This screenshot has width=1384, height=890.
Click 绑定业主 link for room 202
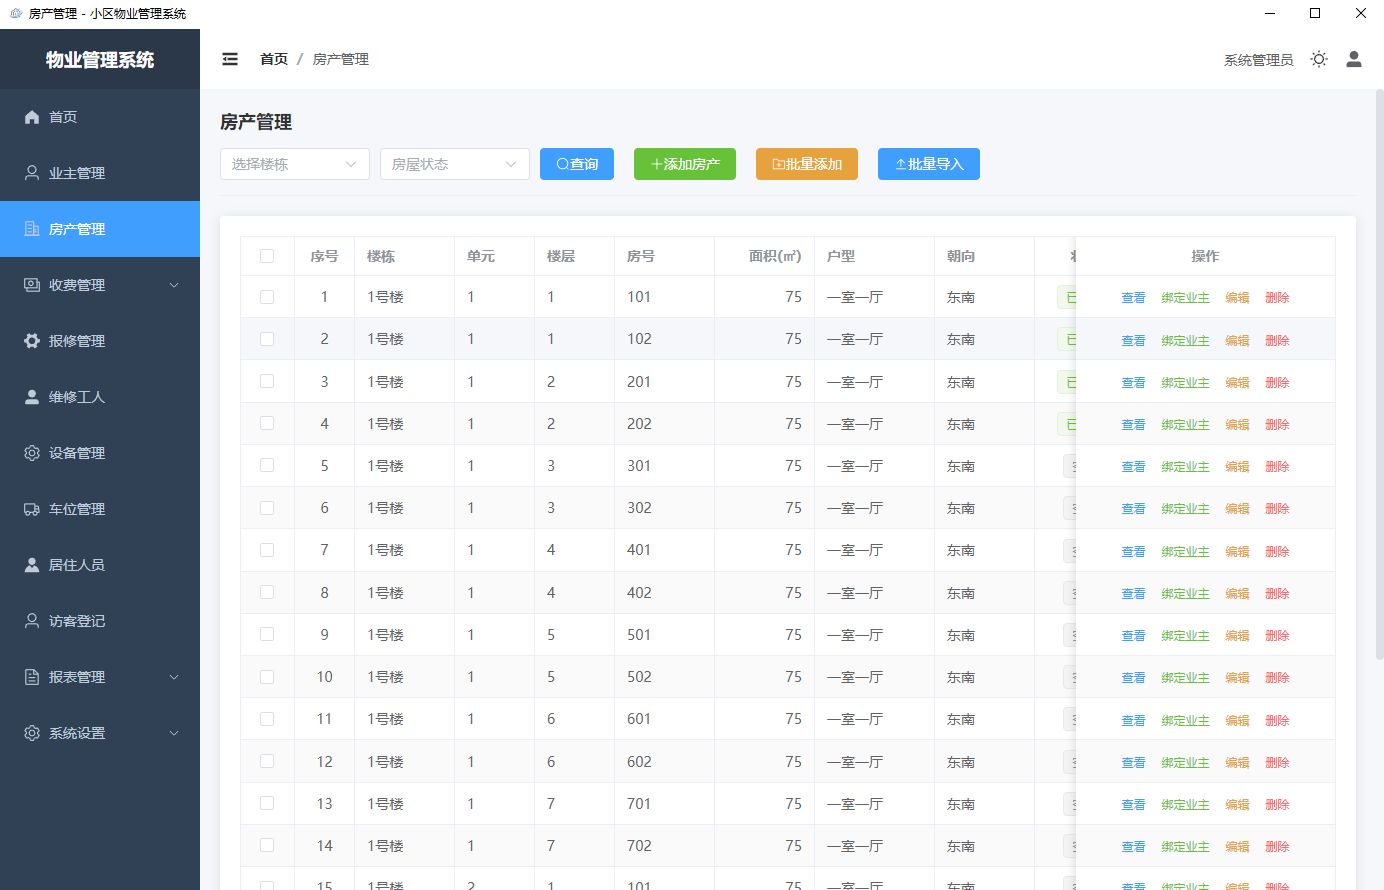(1185, 425)
